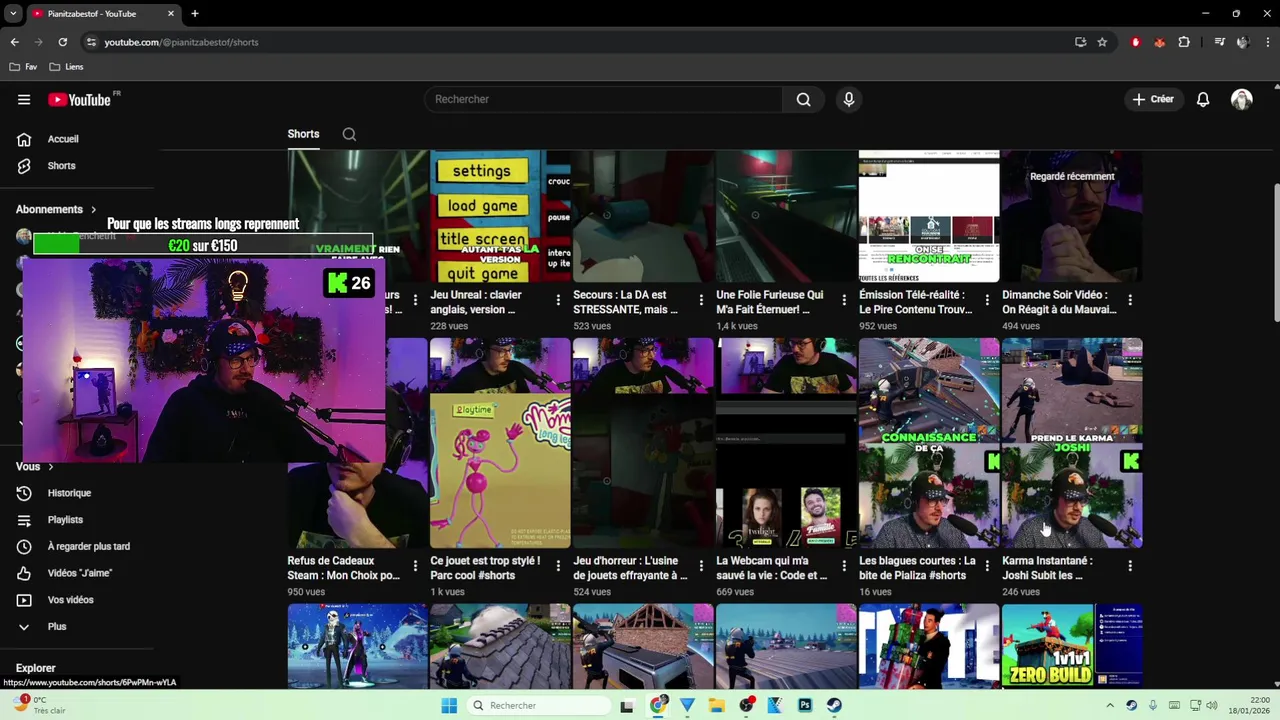Open Photoshop from the taskbar
This screenshot has width=1280, height=720.
click(x=805, y=705)
